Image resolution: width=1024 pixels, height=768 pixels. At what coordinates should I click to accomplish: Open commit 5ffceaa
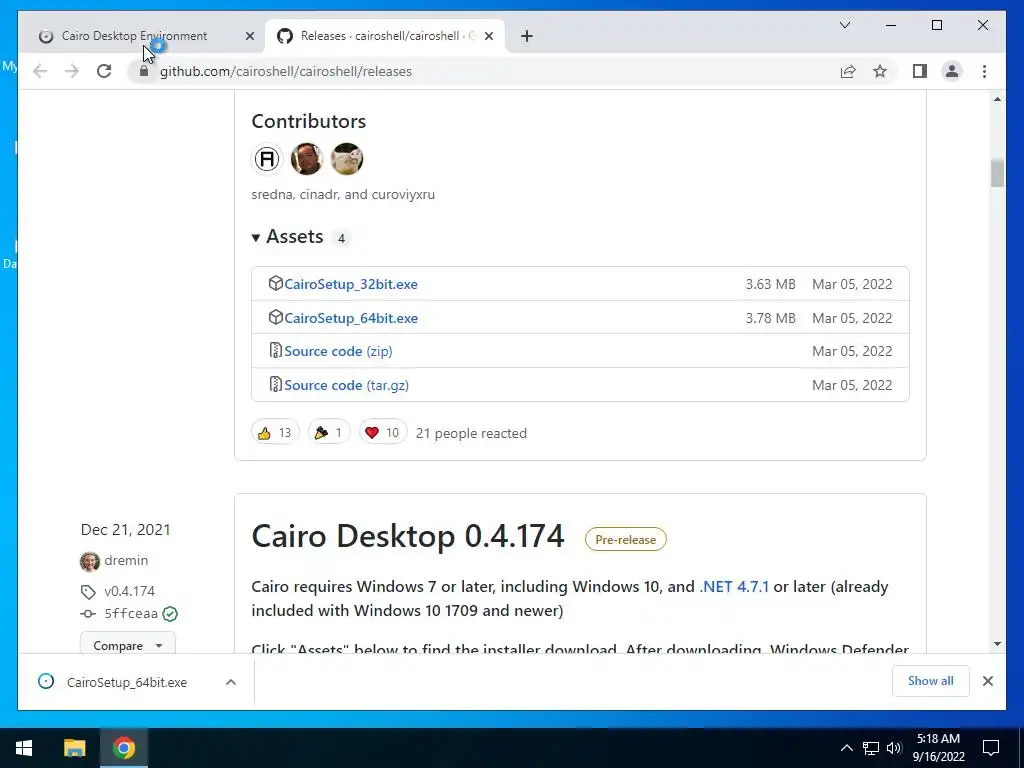point(131,613)
